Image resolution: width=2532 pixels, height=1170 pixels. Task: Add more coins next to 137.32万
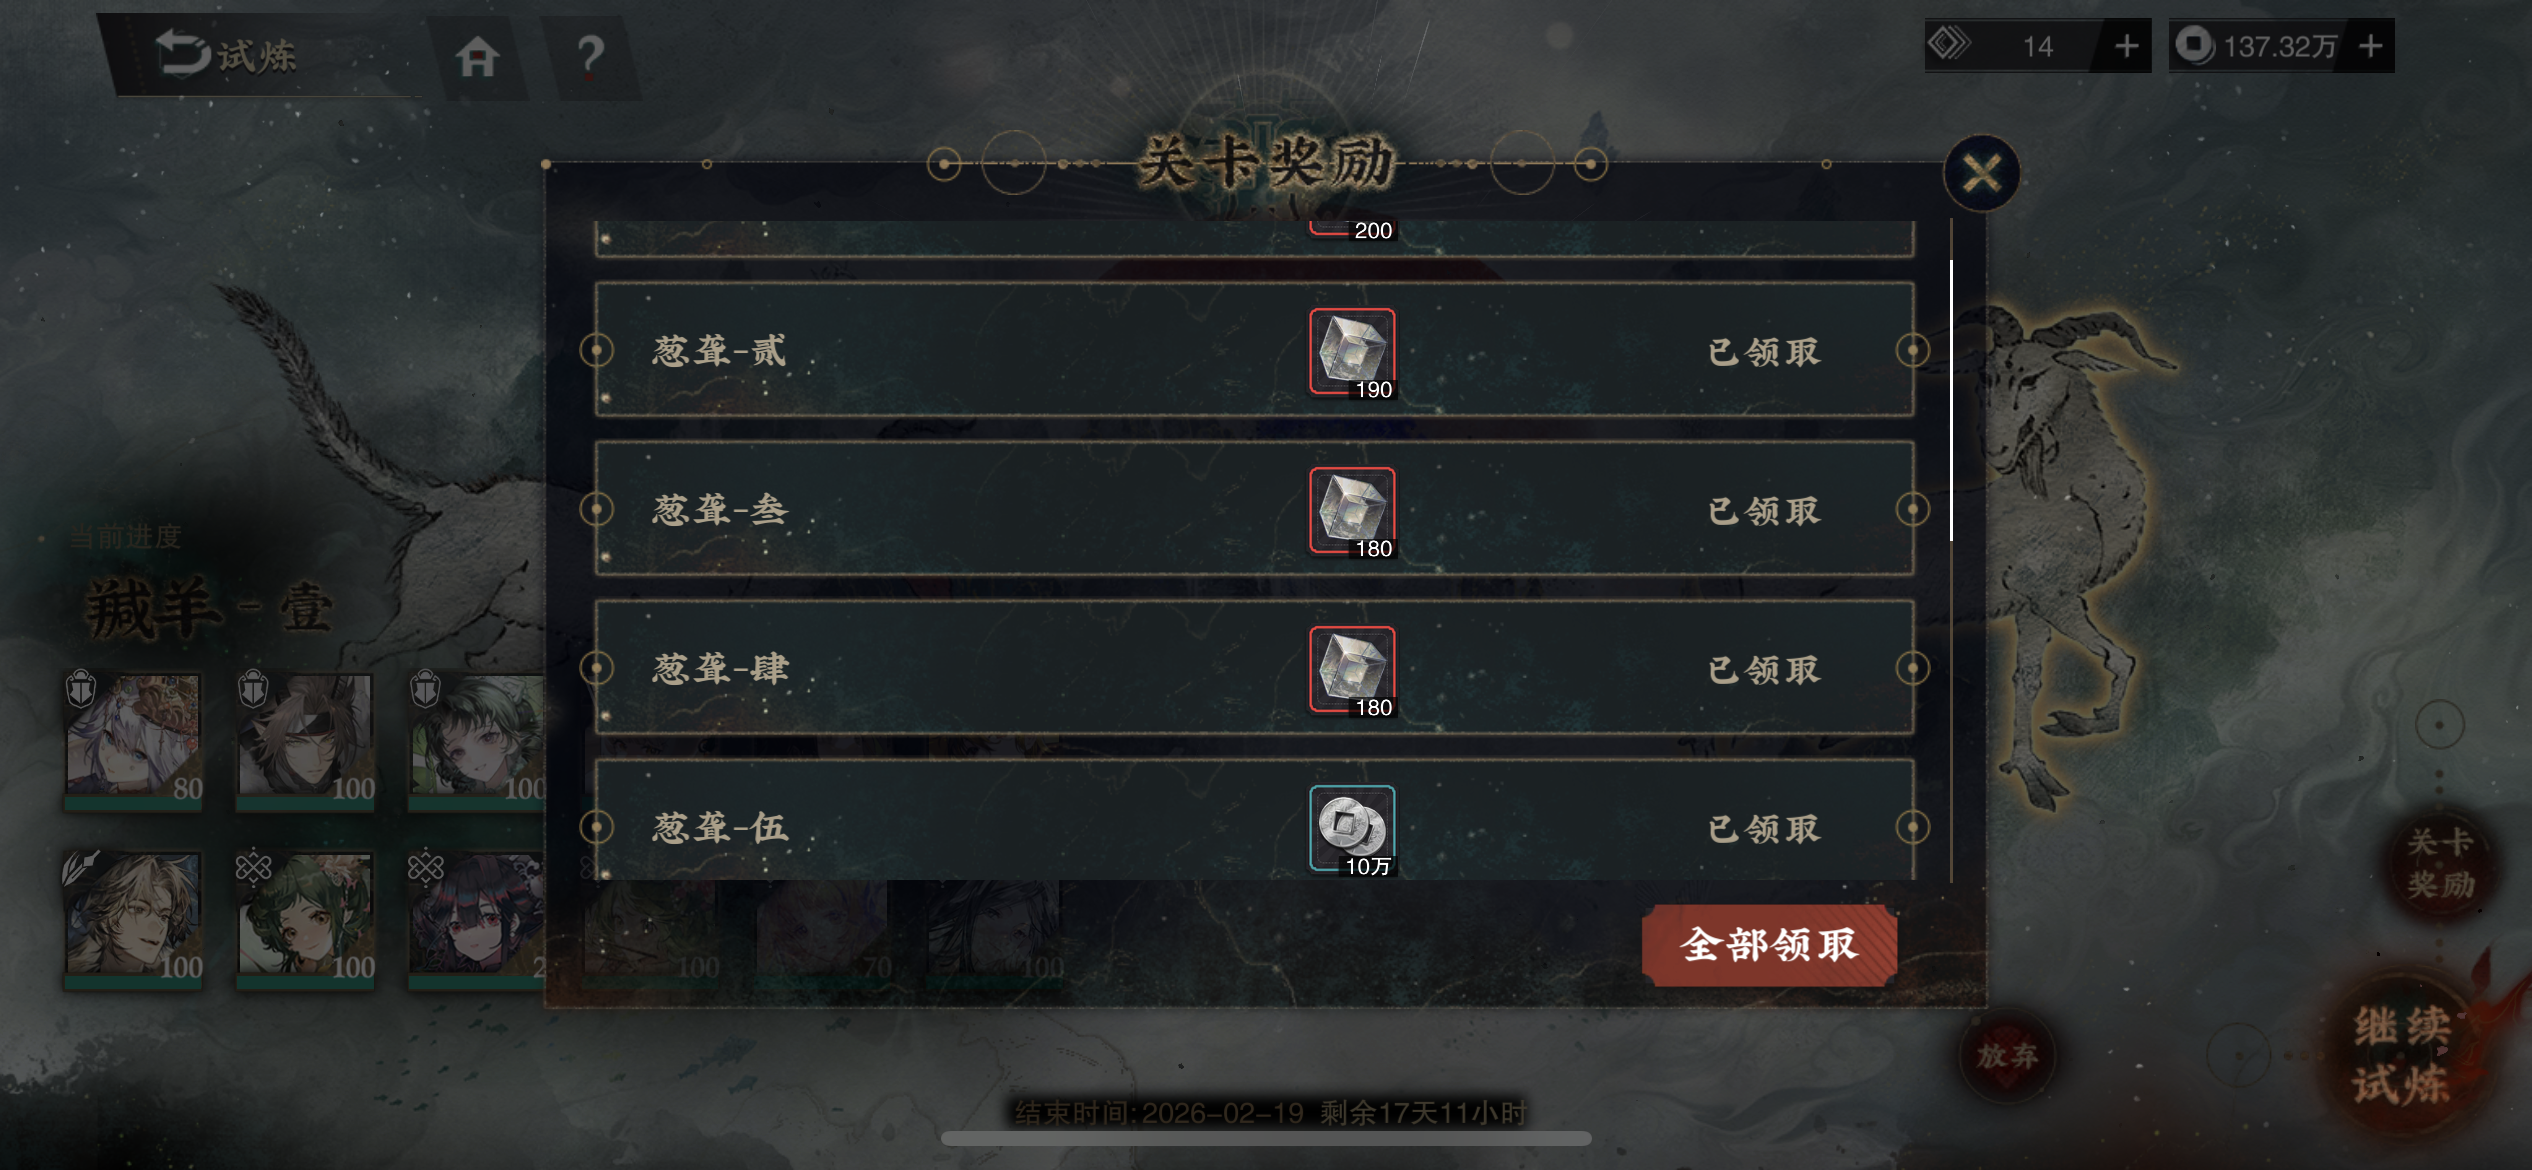[x=2370, y=46]
